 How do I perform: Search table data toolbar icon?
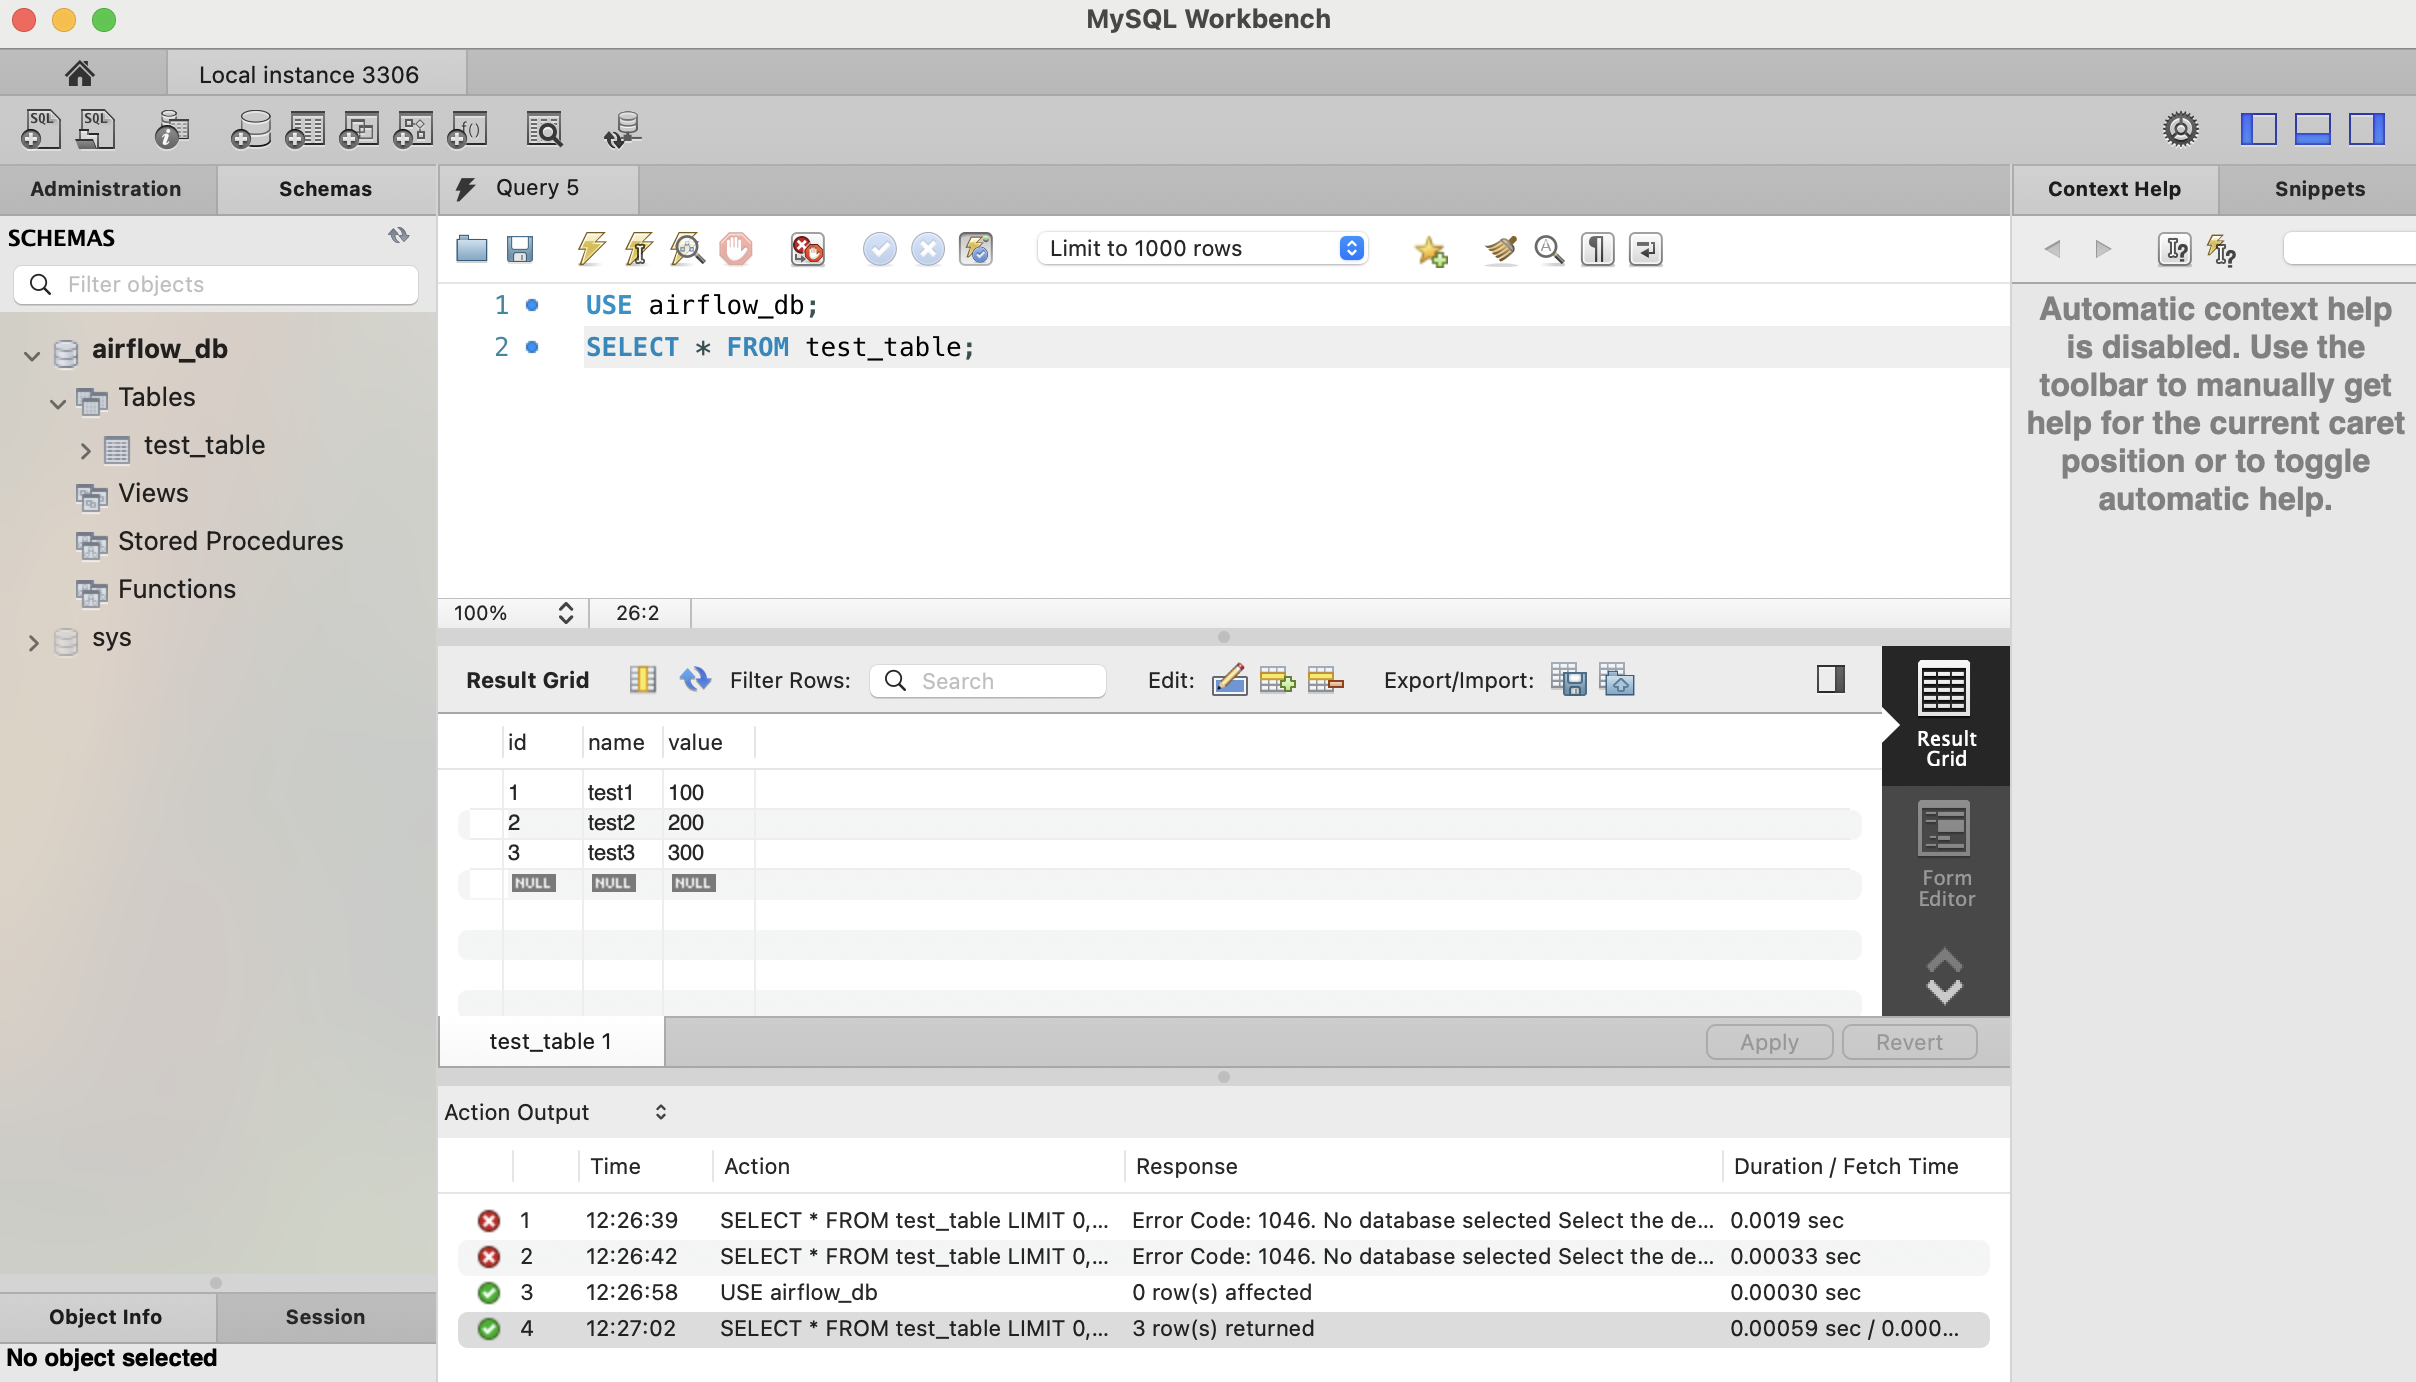[x=545, y=130]
